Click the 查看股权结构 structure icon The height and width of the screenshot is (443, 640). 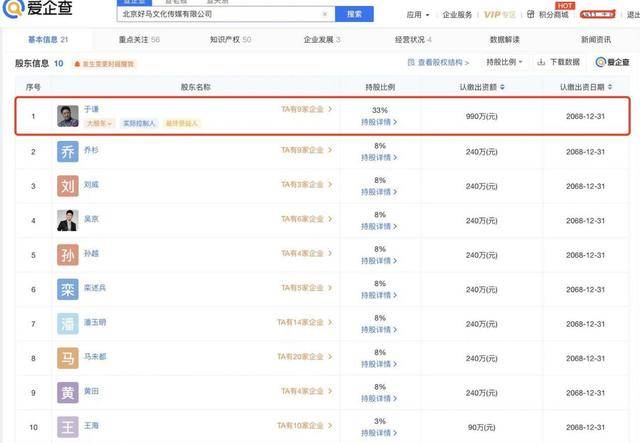pos(411,62)
